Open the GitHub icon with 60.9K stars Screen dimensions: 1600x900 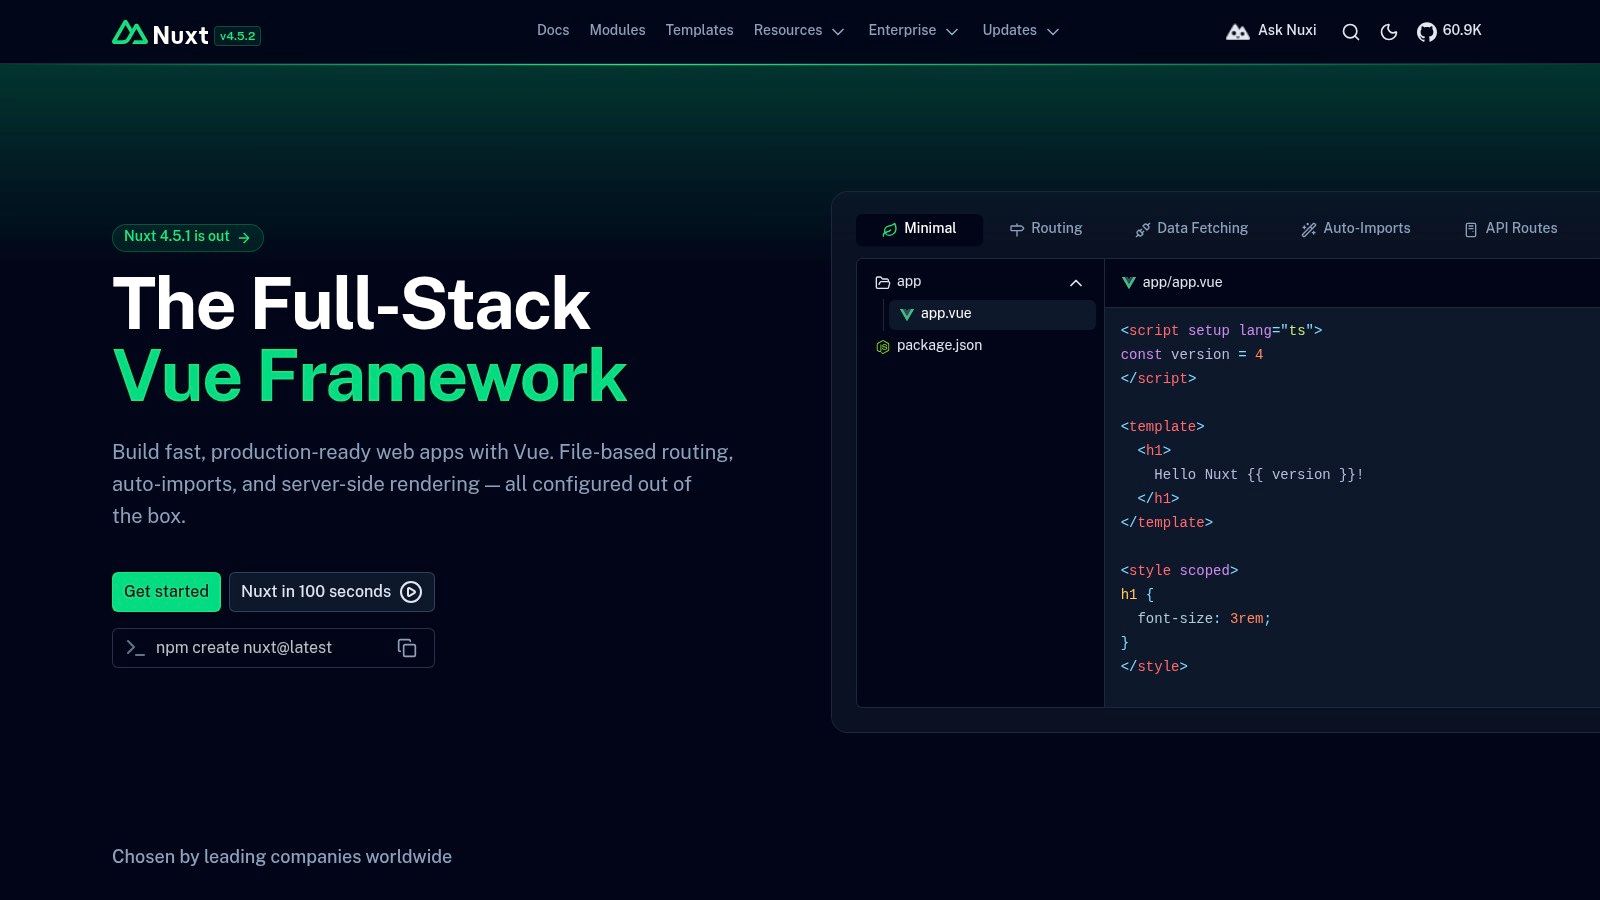[1427, 32]
